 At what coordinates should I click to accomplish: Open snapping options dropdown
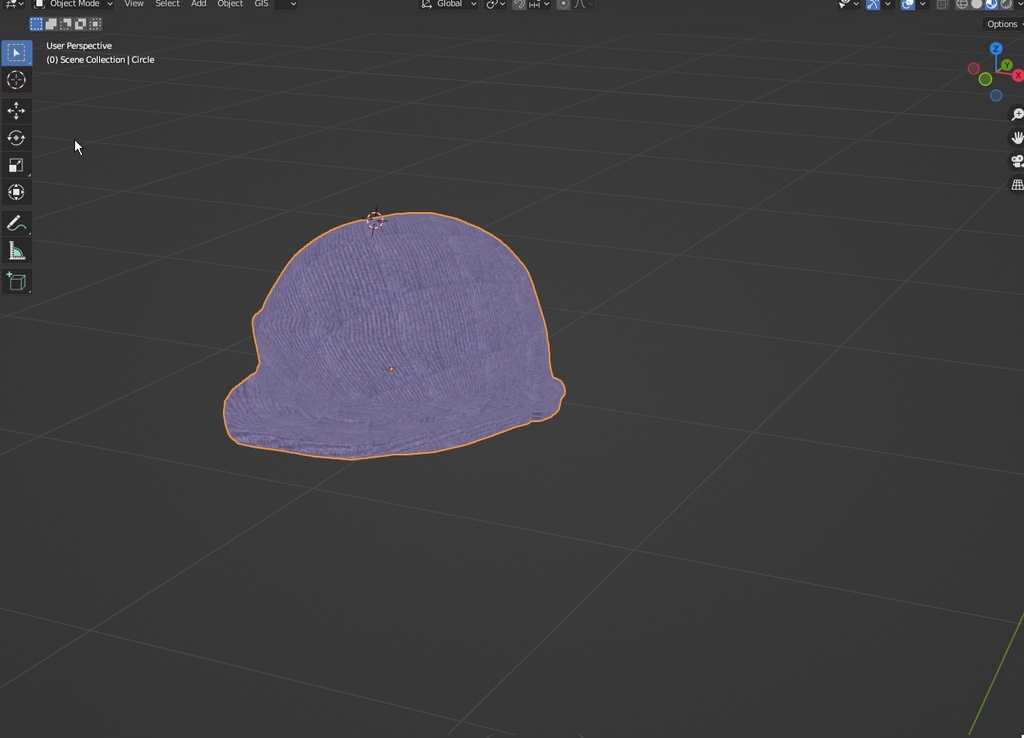[x=539, y=4]
